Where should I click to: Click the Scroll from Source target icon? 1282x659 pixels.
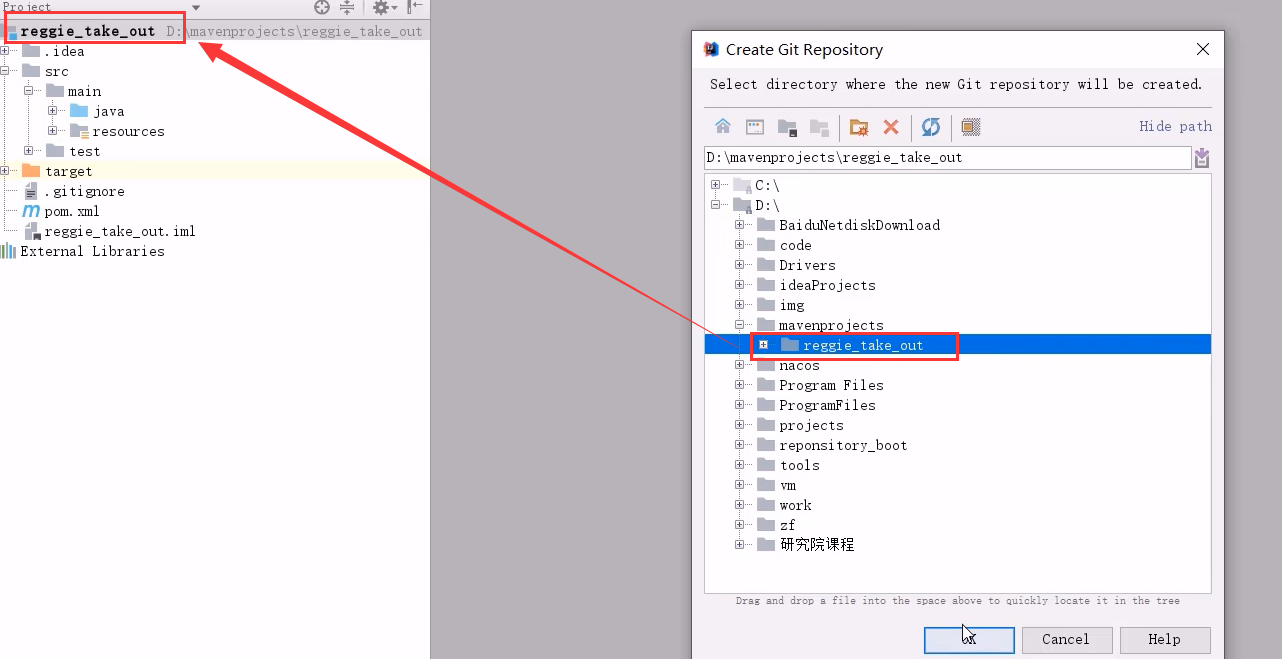(321, 7)
